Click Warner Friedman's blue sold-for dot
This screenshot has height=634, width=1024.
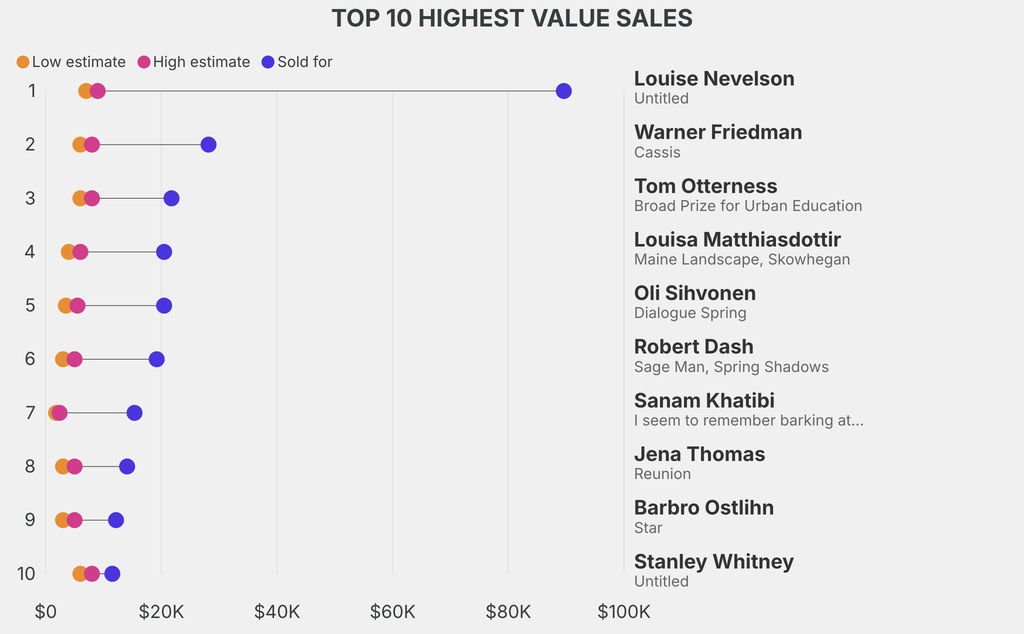pos(208,145)
